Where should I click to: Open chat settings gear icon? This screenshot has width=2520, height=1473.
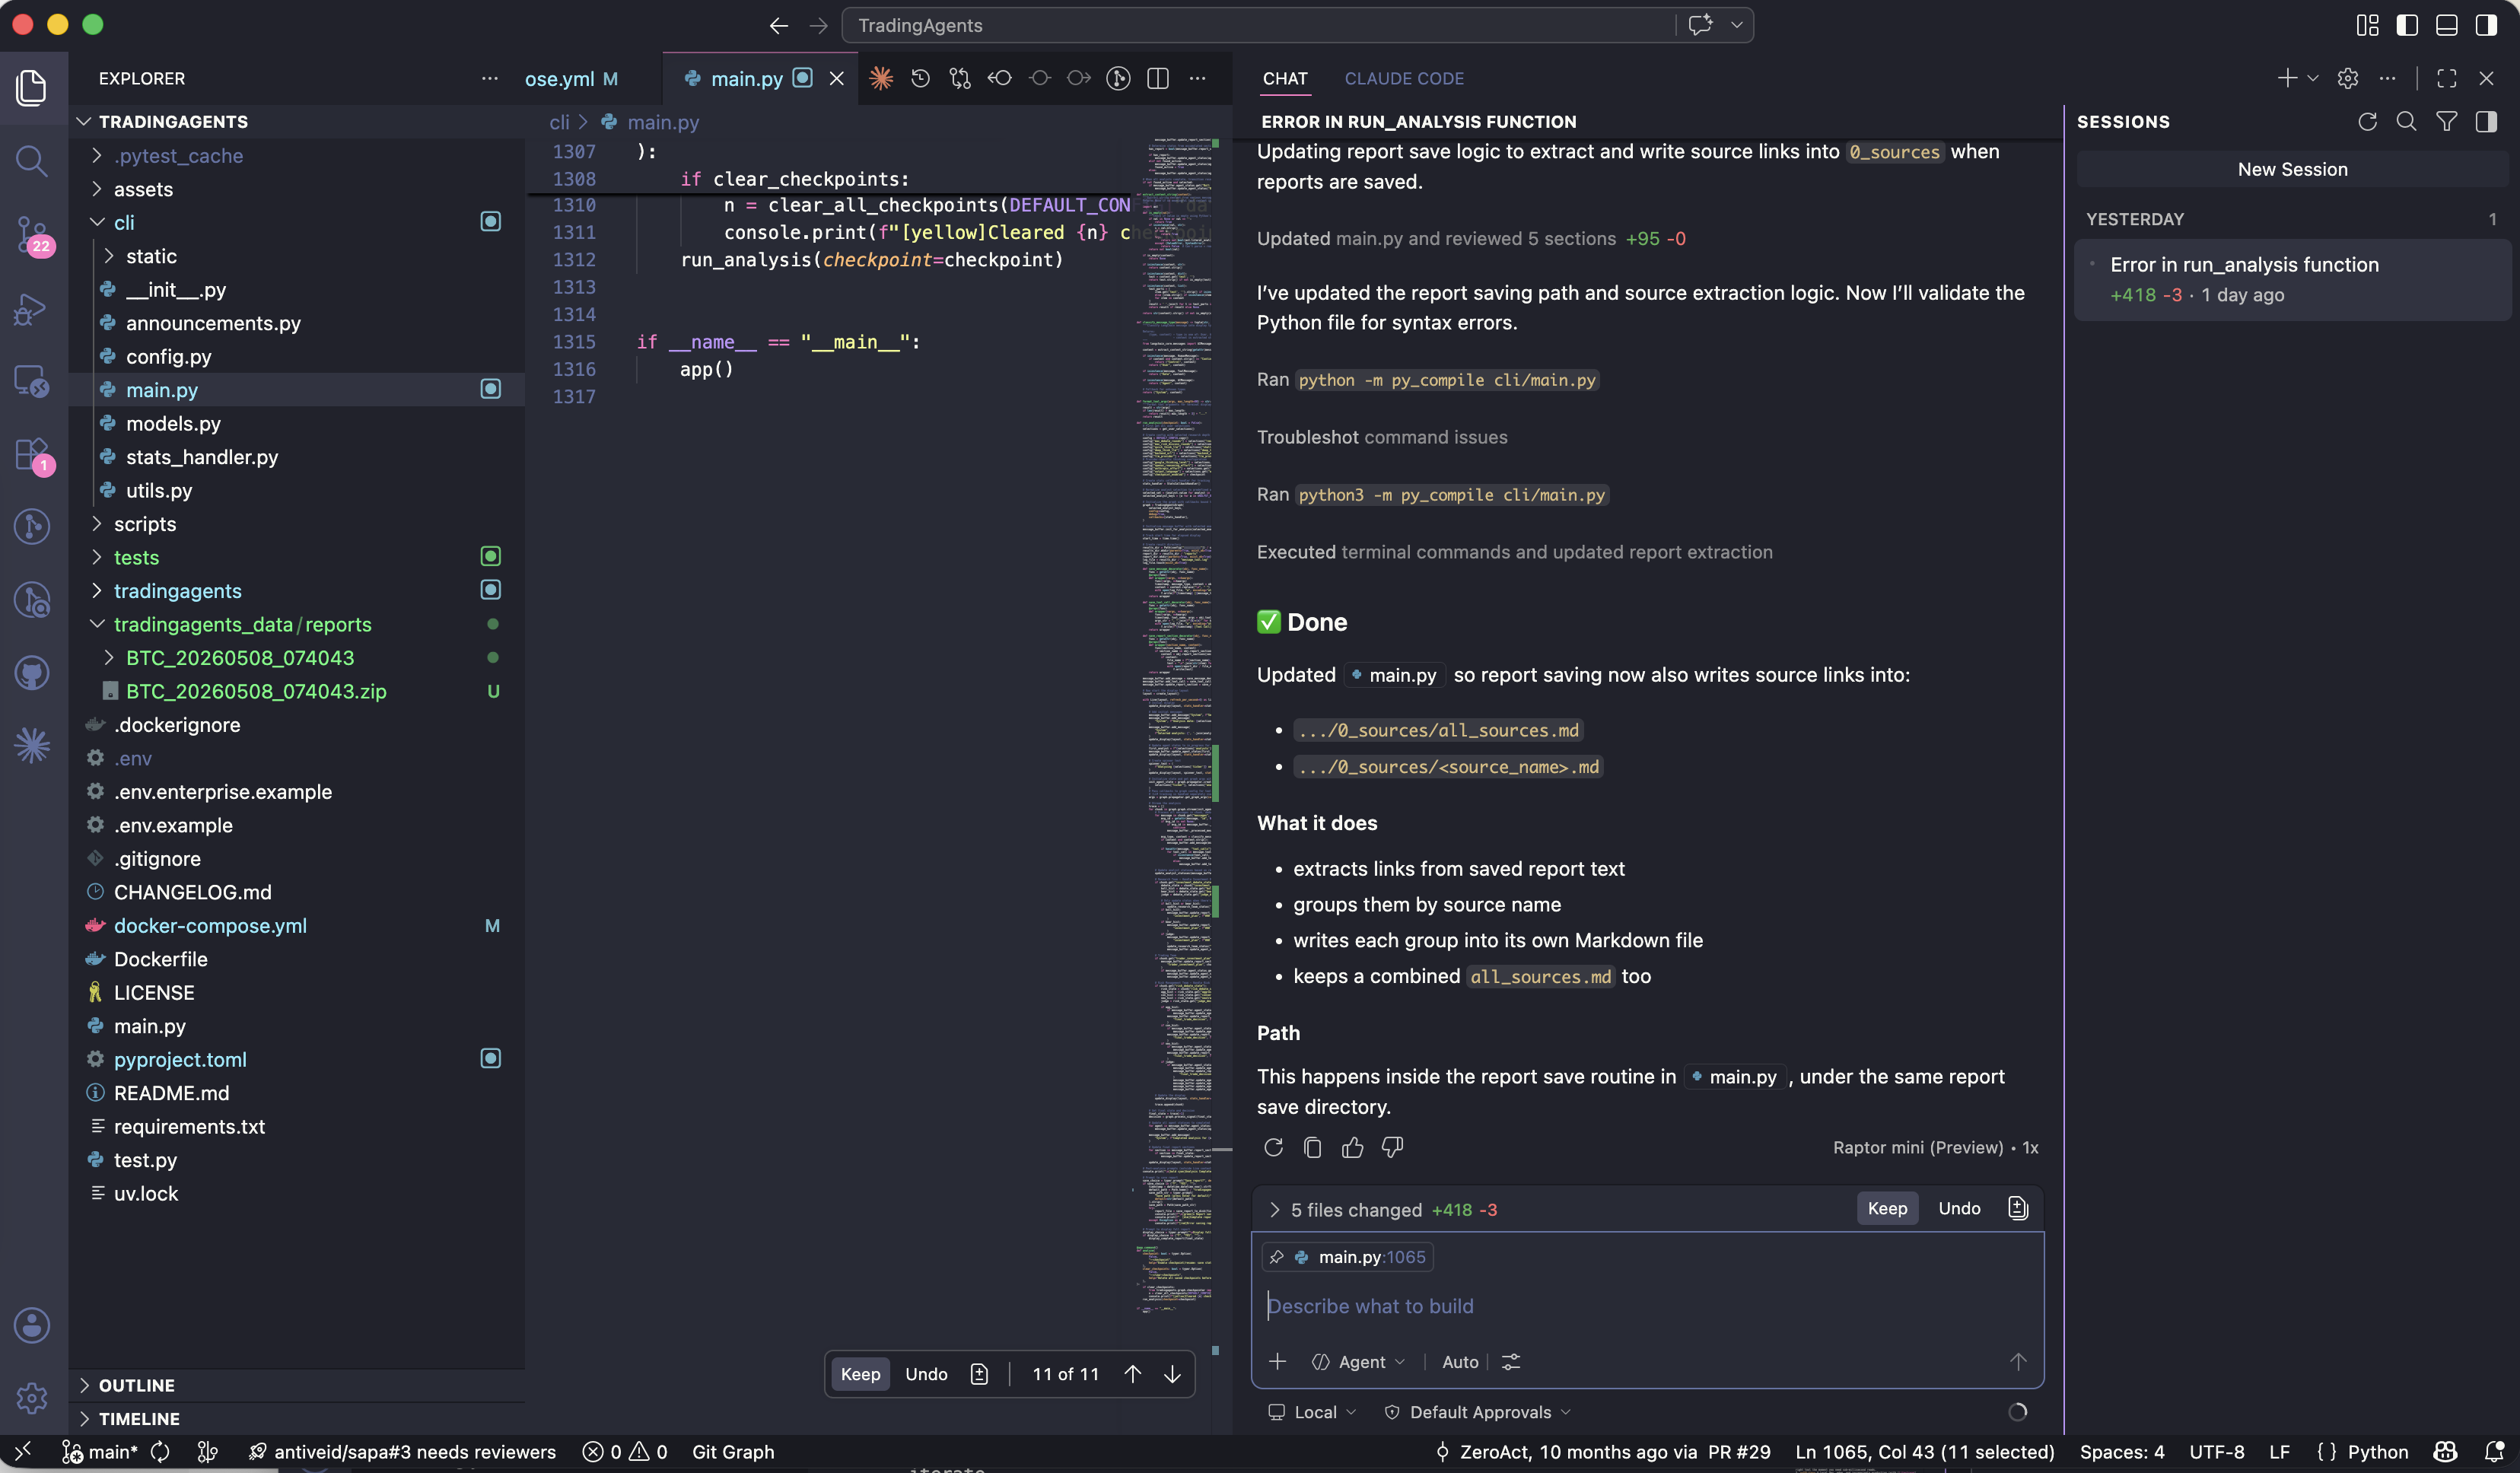click(x=2348, y=78)
